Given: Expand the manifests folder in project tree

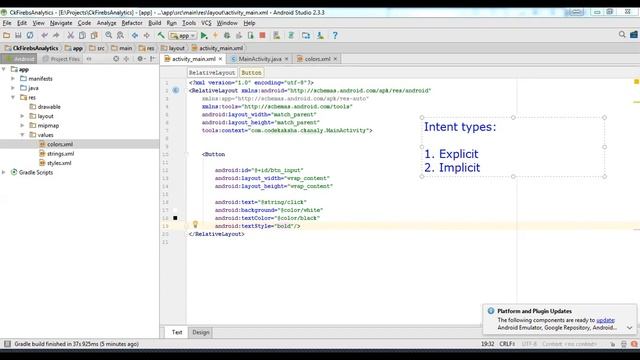Looking at the screenshot, I should [x=13, y=78].
